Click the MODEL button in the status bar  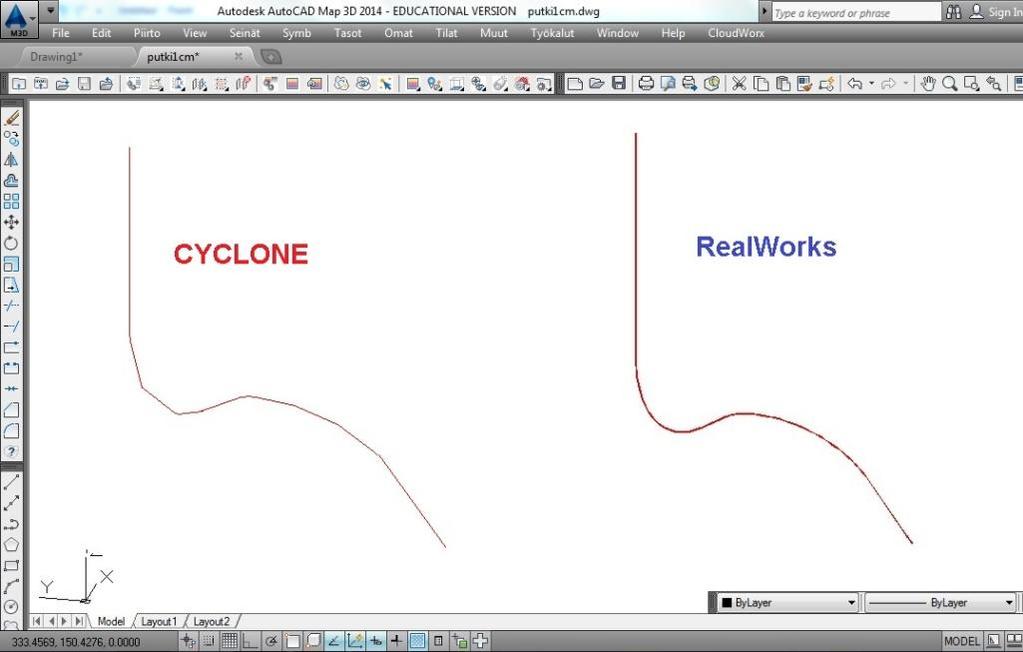pyautogui.click(x=962, y=641)
